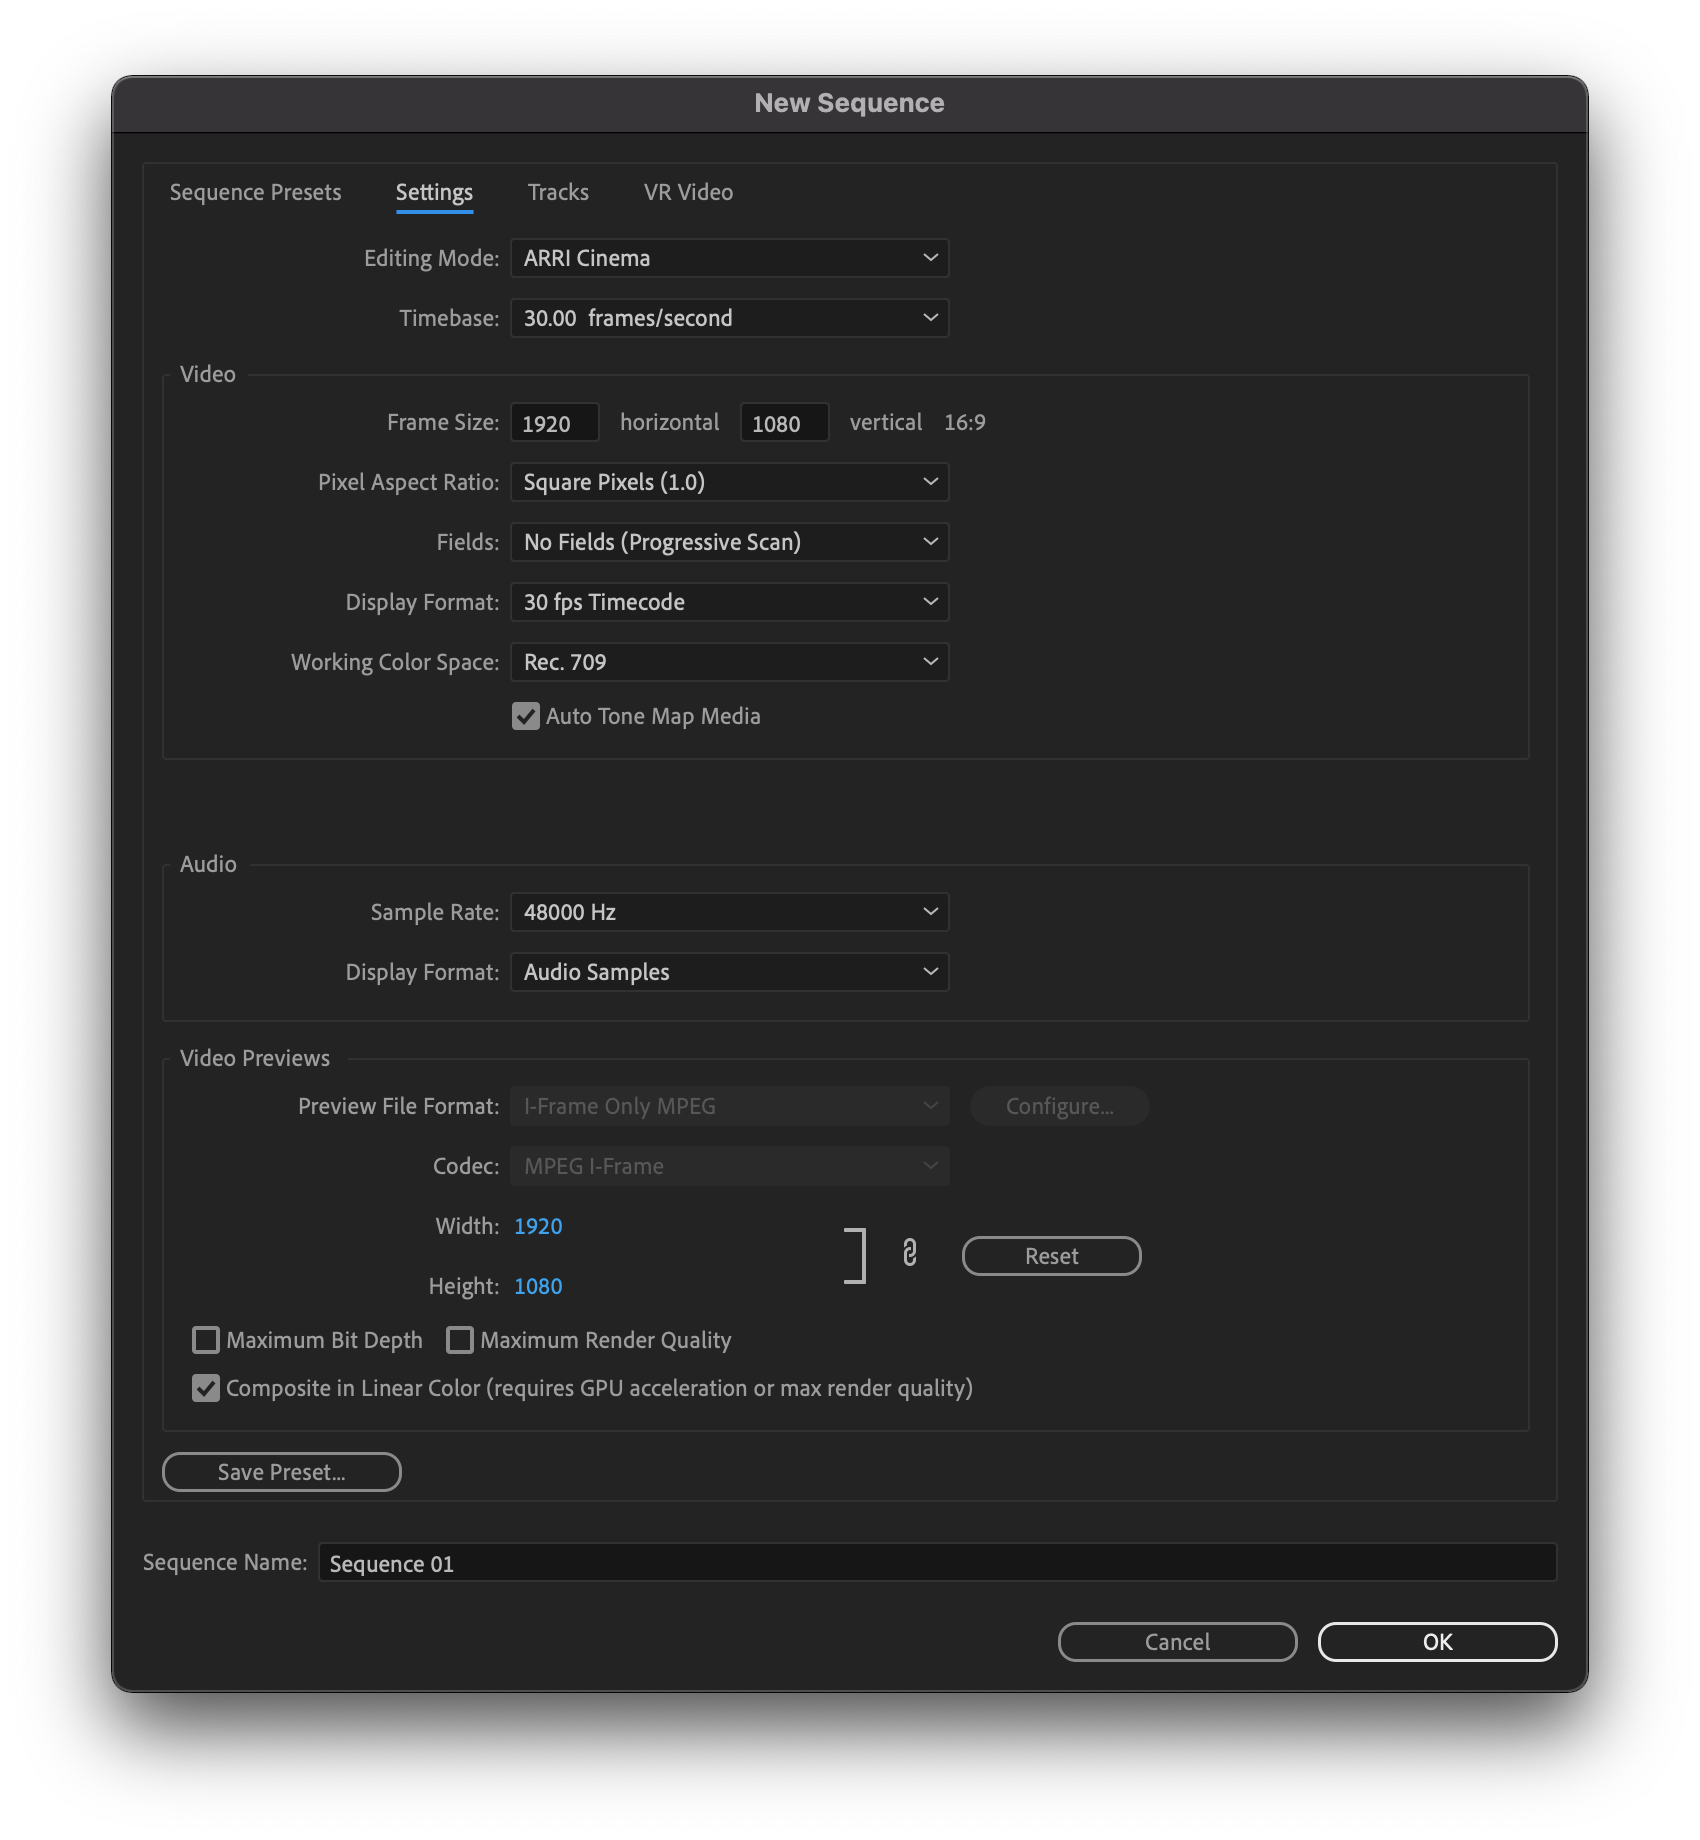Open audio Sample Rate dropdown
This screenshot has height=1840, width=1700.
coord(730,912)
